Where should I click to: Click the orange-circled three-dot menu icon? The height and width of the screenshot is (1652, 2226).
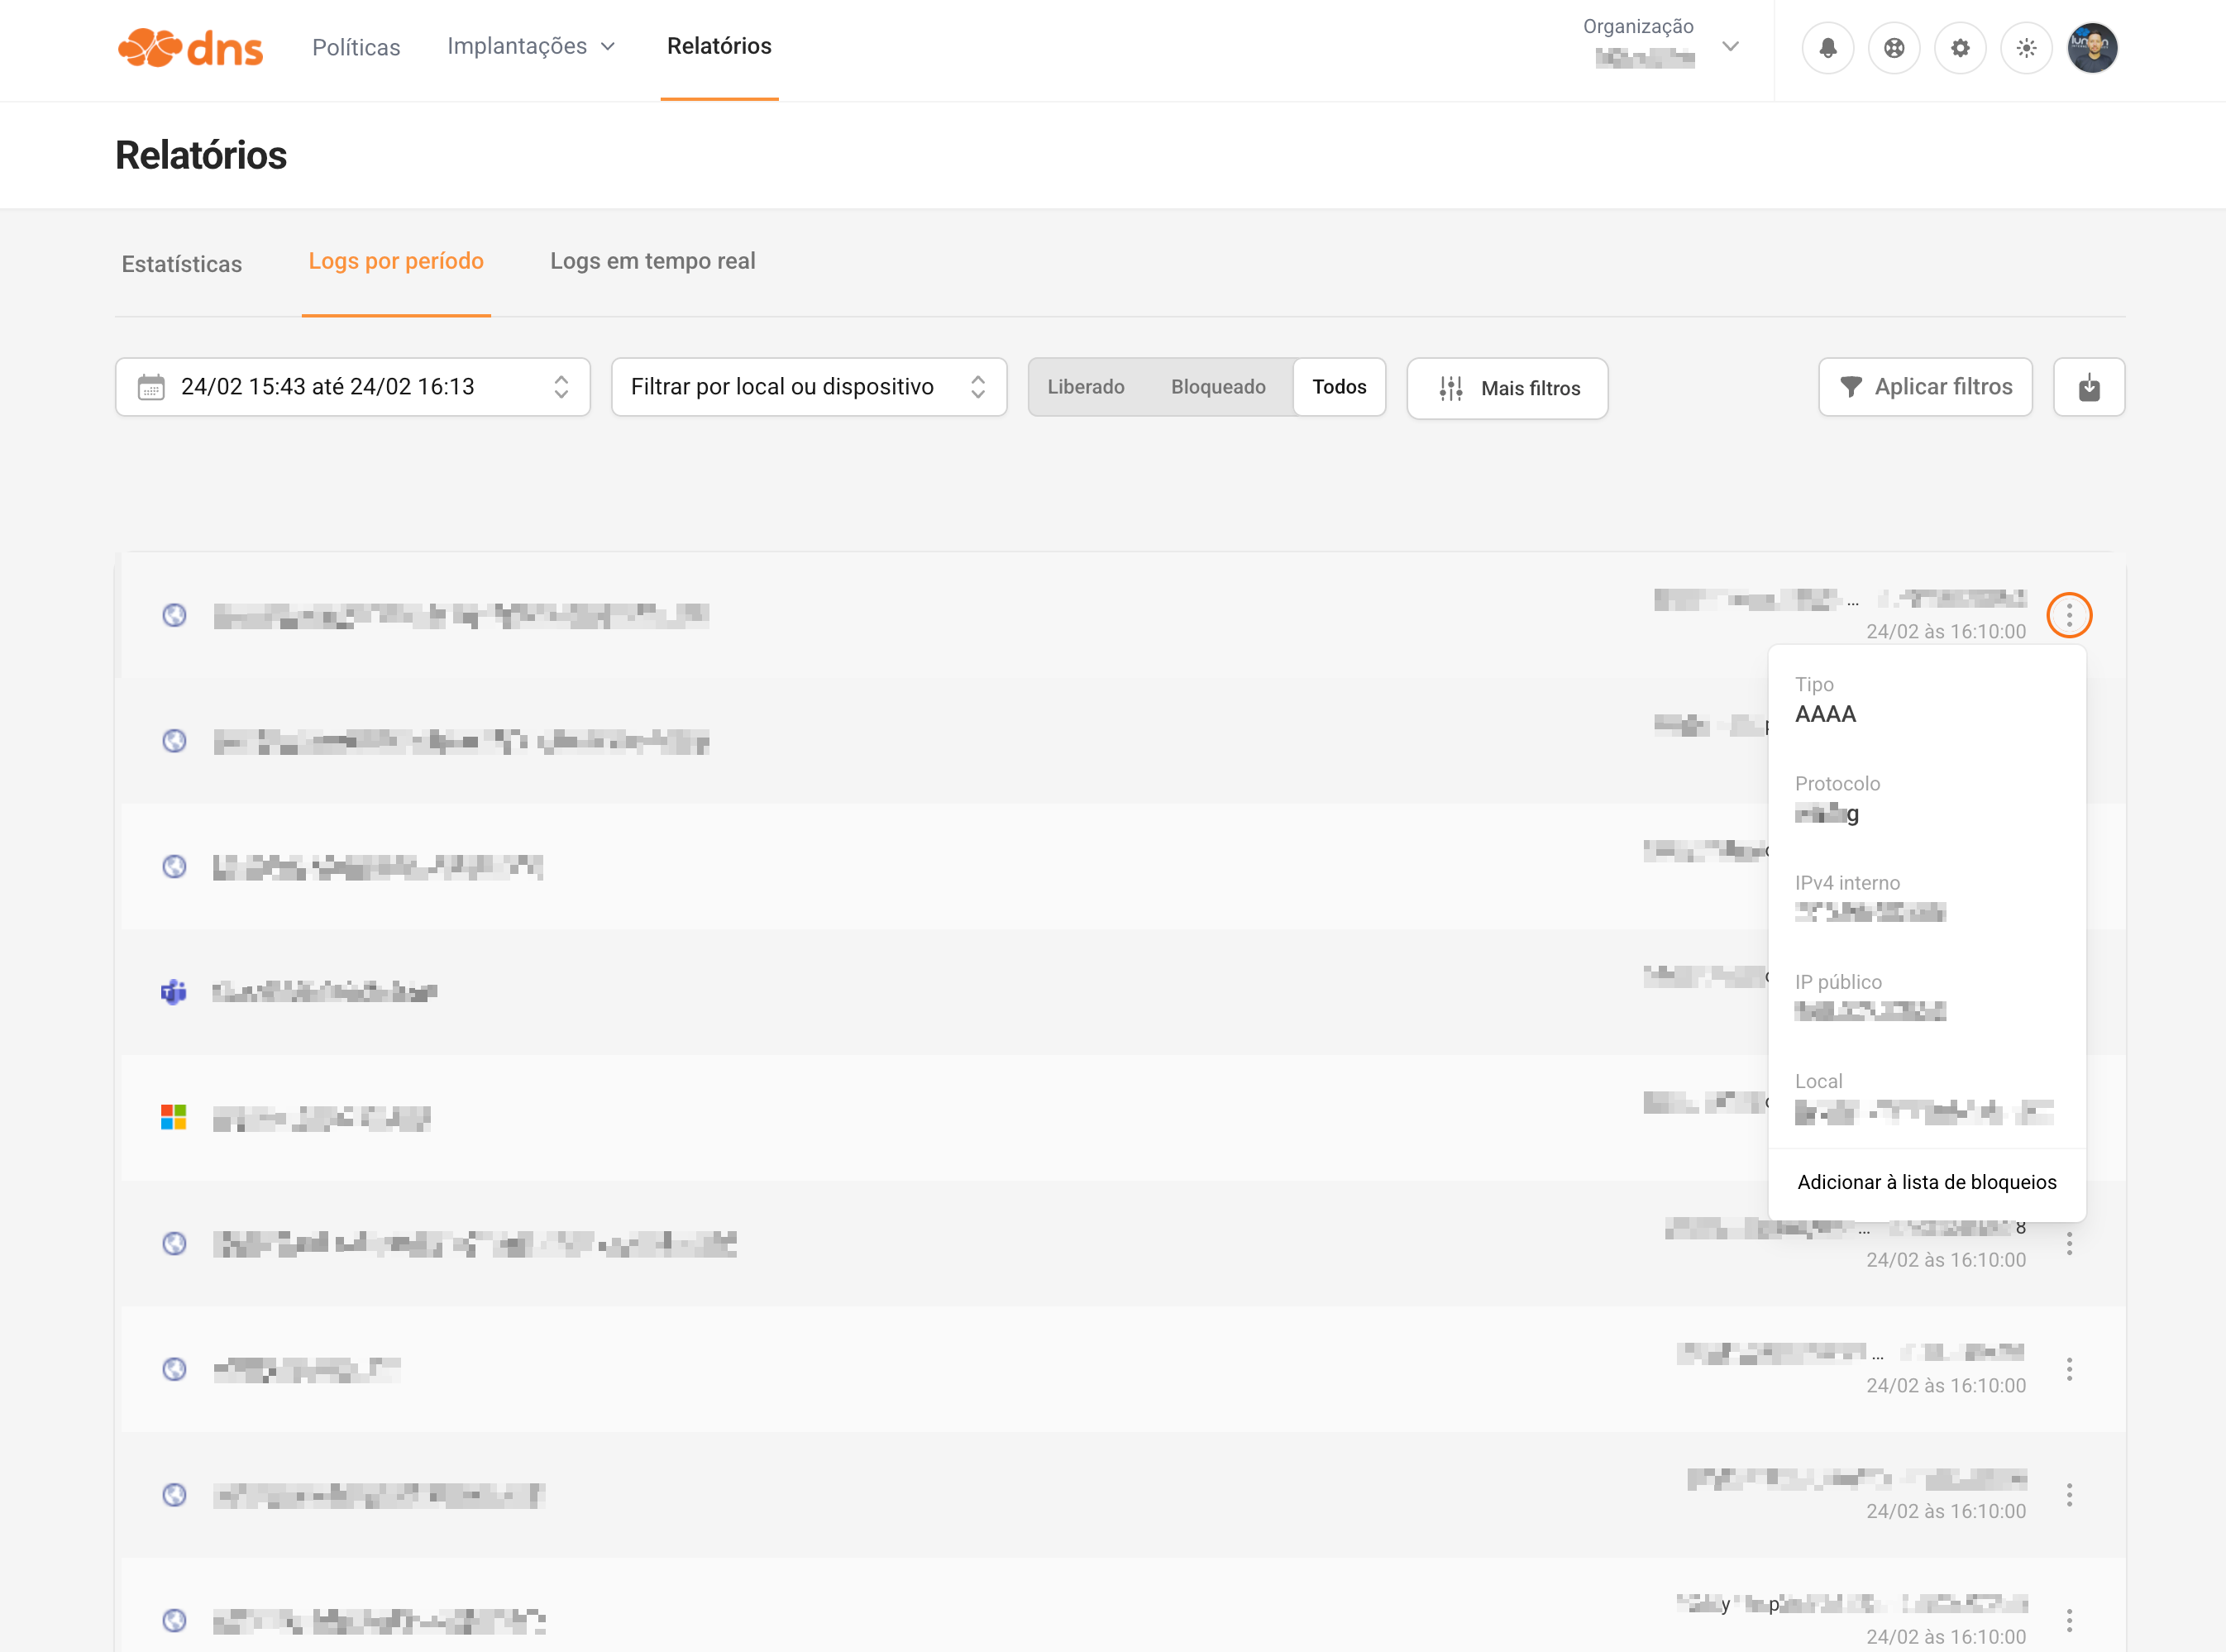[x=2069, y=615]
